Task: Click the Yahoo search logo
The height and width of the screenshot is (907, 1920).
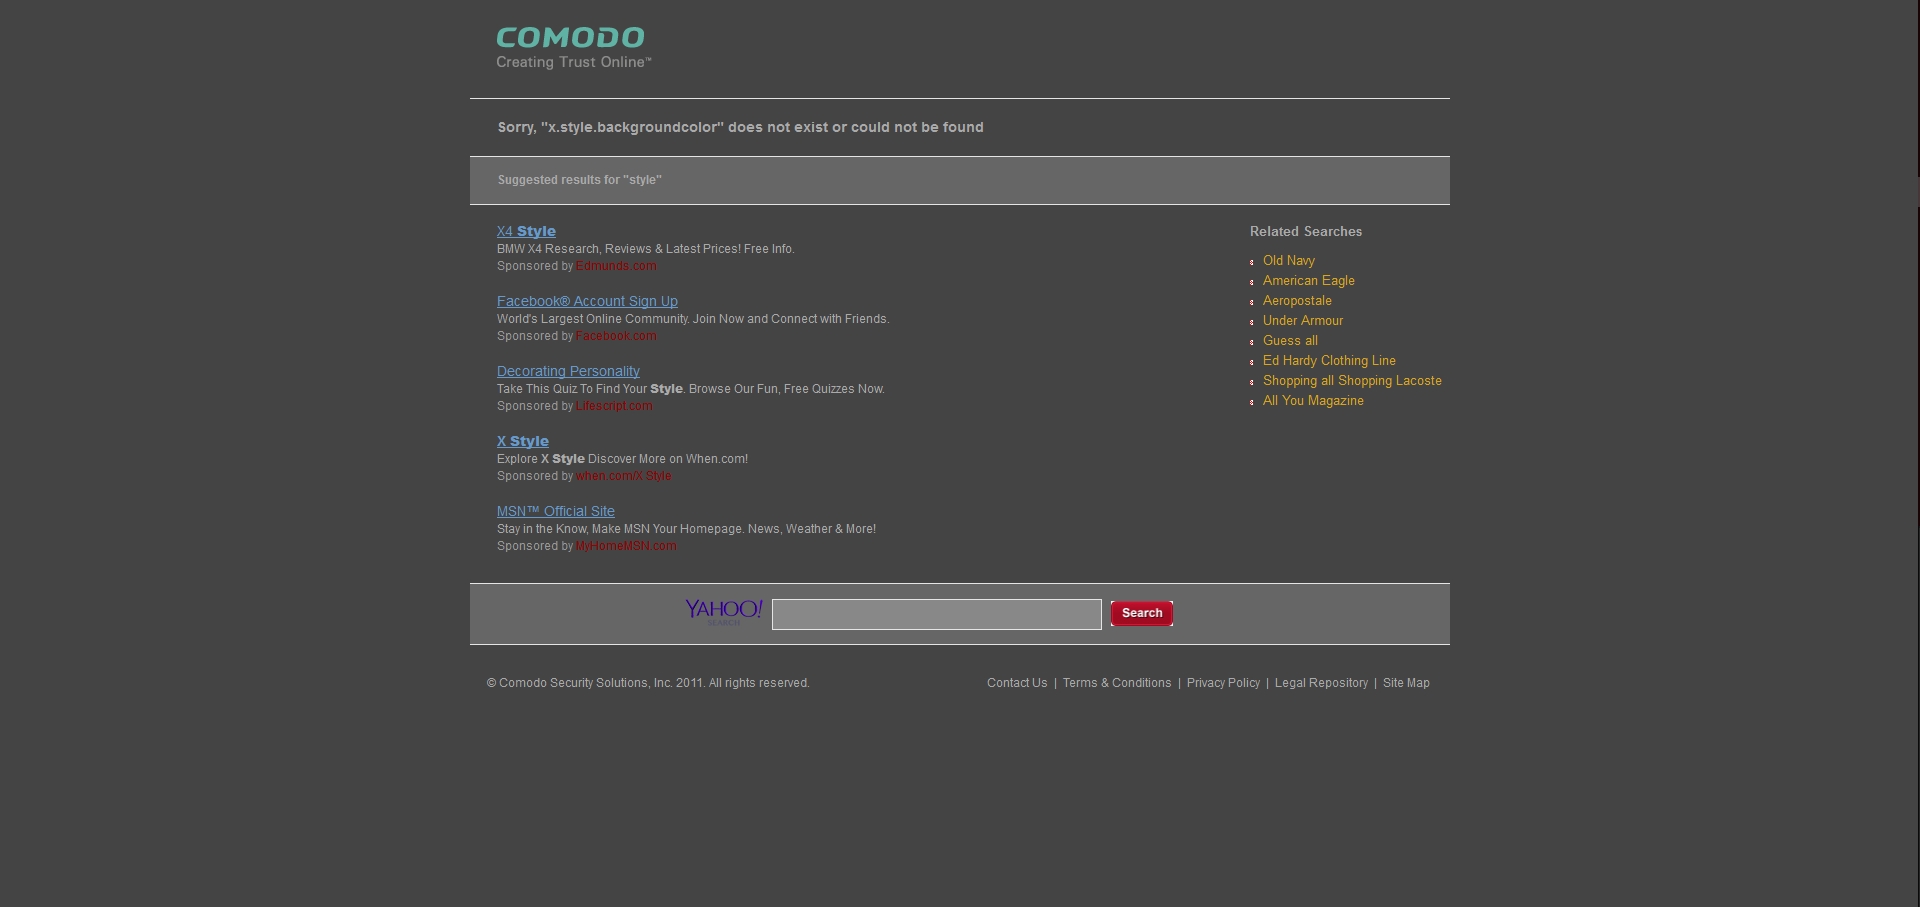Action: 724,612
